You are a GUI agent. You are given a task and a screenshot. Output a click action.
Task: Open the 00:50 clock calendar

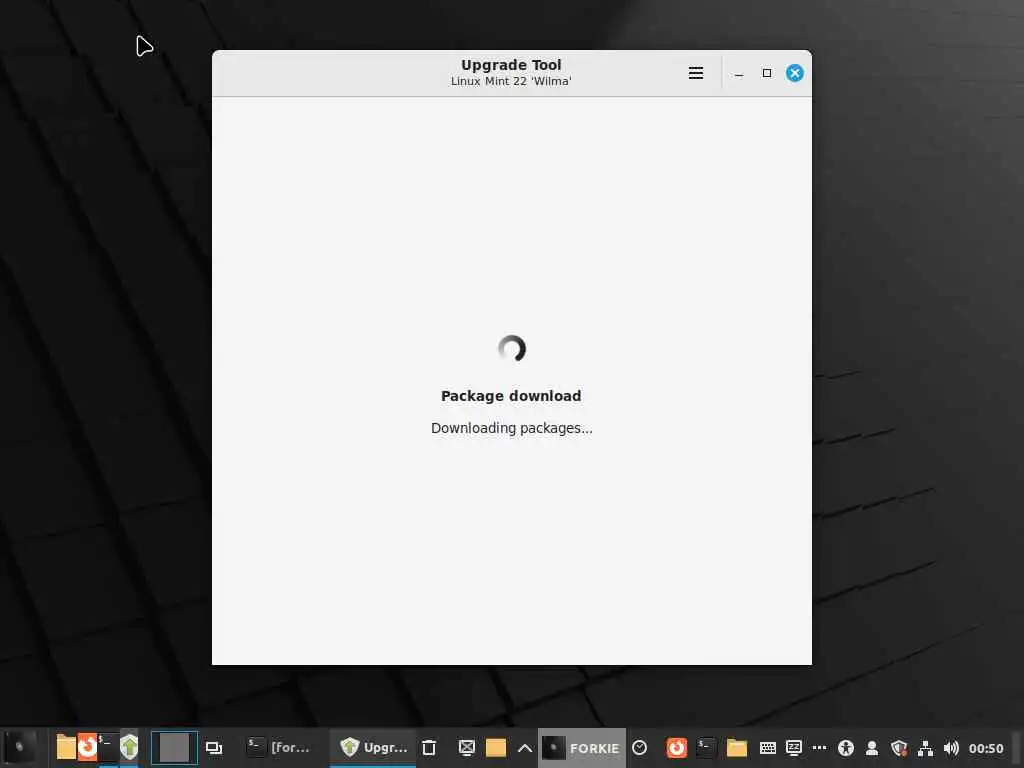[985, 748]
